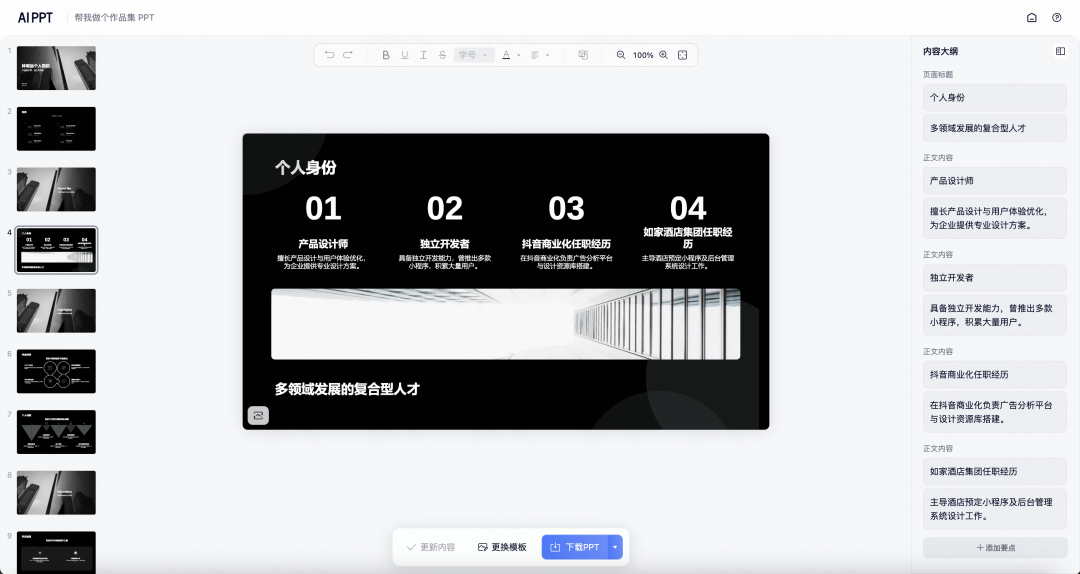Screen dimensions: 1080x574
Task: Click the 下载PPT button
Action: pos(574,547)
